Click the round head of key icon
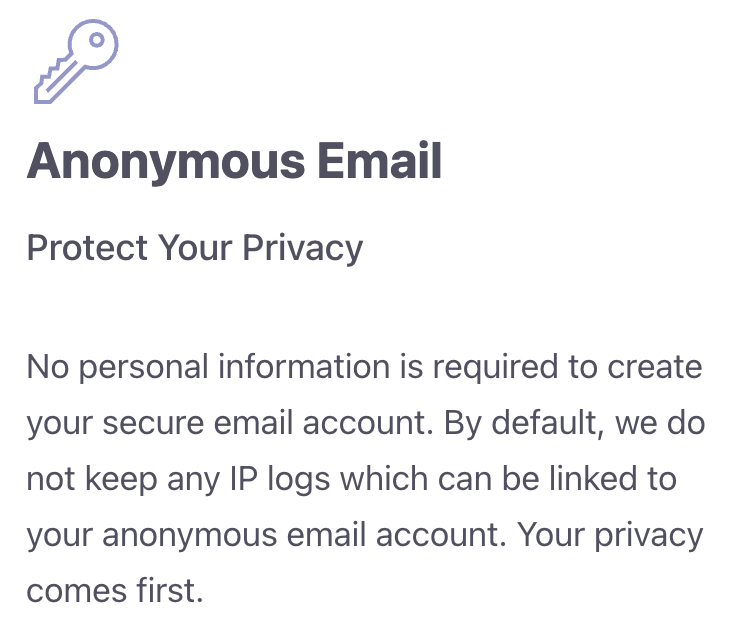 (96, 40)
